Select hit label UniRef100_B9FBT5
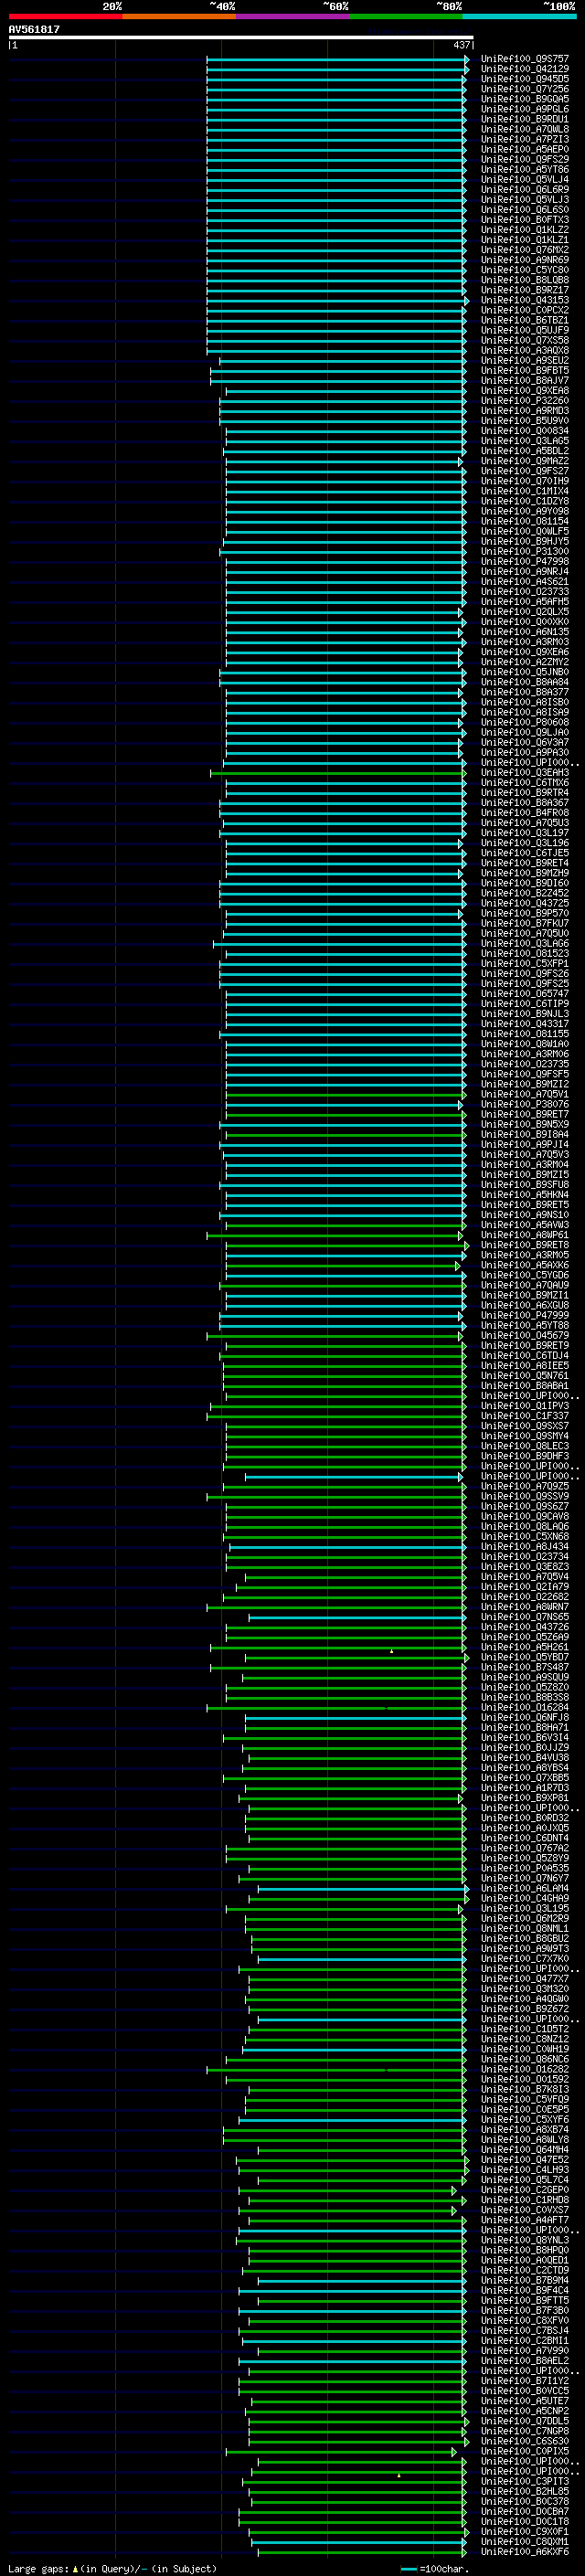The height and width of the screenshot is (2576, 585). 524,370
